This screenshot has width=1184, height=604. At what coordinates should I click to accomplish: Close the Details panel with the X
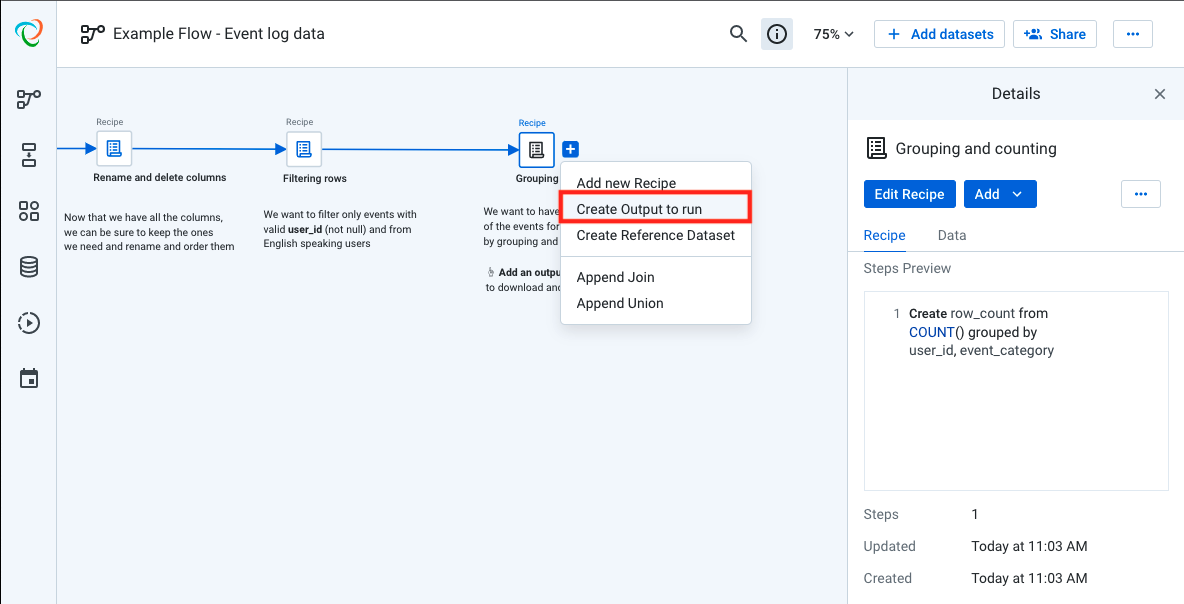tap(1160, 93)
